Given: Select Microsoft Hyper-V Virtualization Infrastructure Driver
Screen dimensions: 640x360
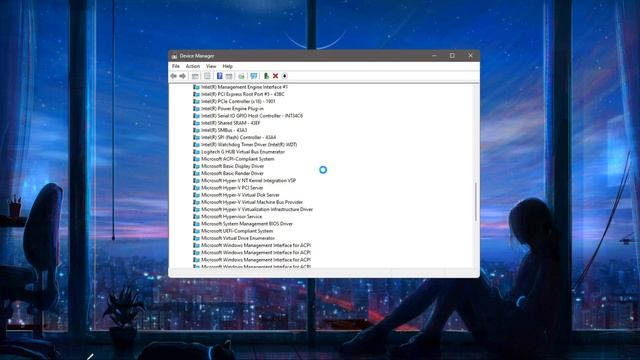Looking at the screenshot, I should pyautogui.click(x=257, y=209).
